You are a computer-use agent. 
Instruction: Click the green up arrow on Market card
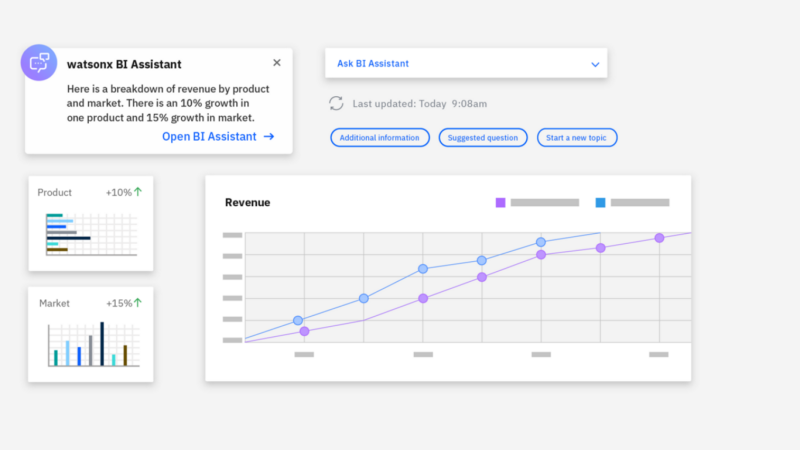tap(138, 303)
